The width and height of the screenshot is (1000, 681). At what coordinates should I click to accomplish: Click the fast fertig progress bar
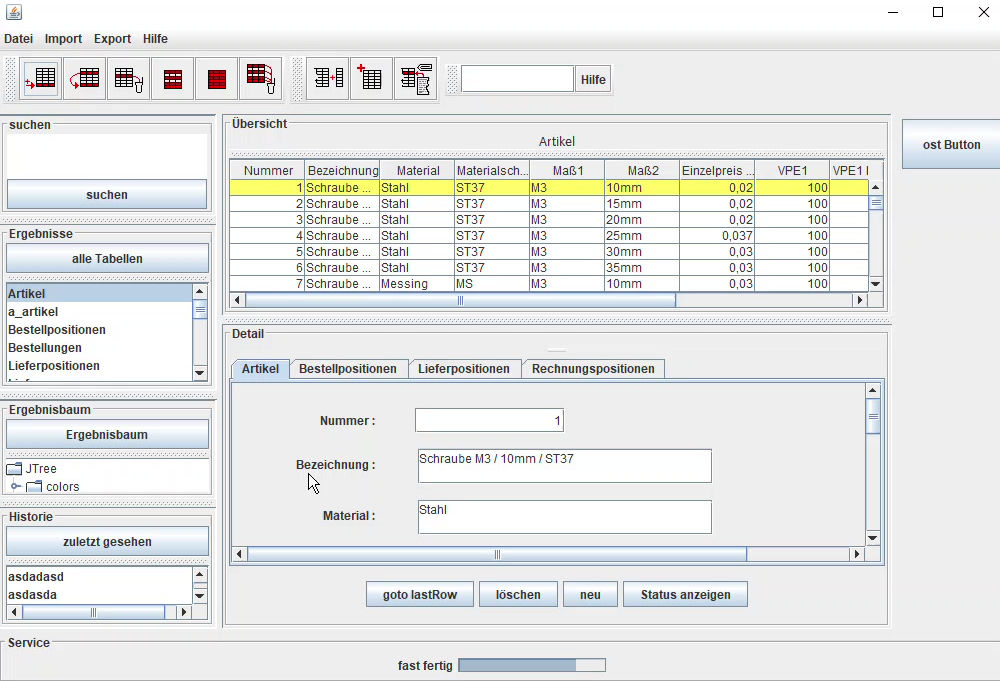tap(532, 665)
